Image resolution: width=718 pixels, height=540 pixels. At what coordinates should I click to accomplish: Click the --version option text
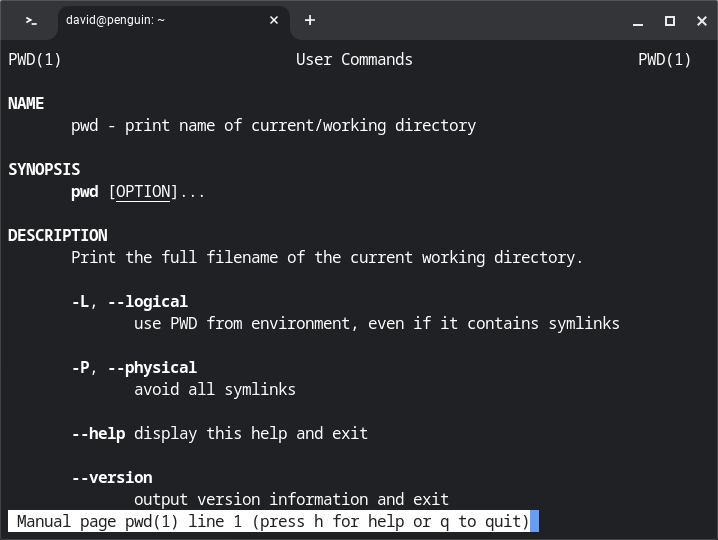pos(112,478)
